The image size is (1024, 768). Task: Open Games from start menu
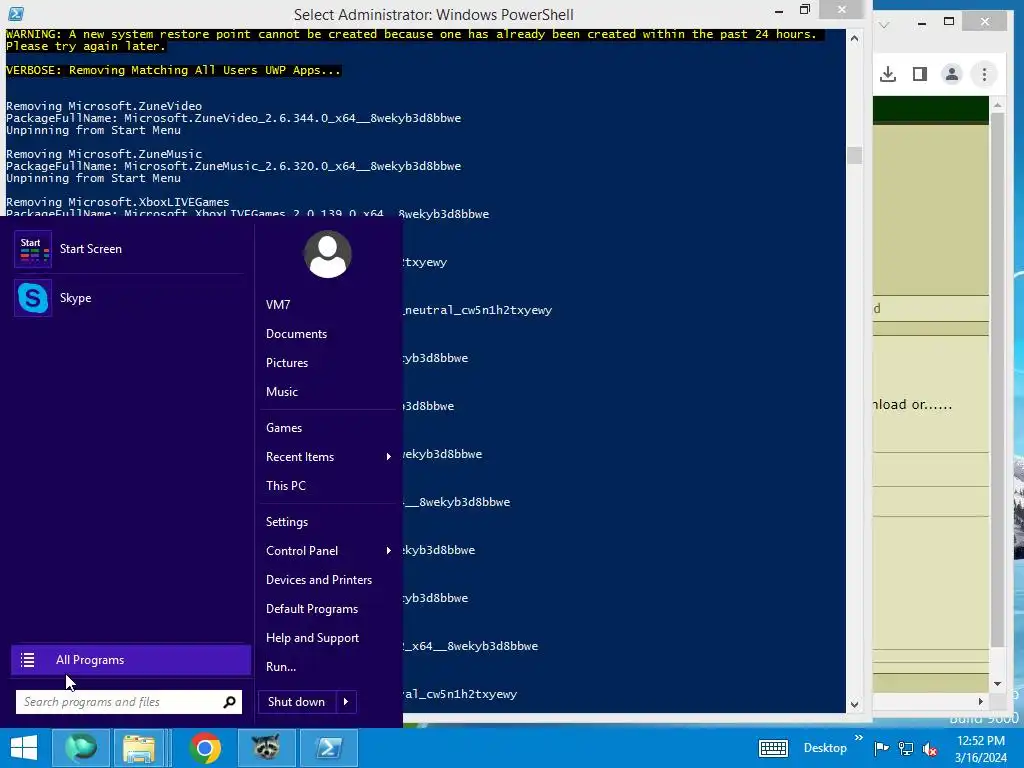[x=283, y=428]
